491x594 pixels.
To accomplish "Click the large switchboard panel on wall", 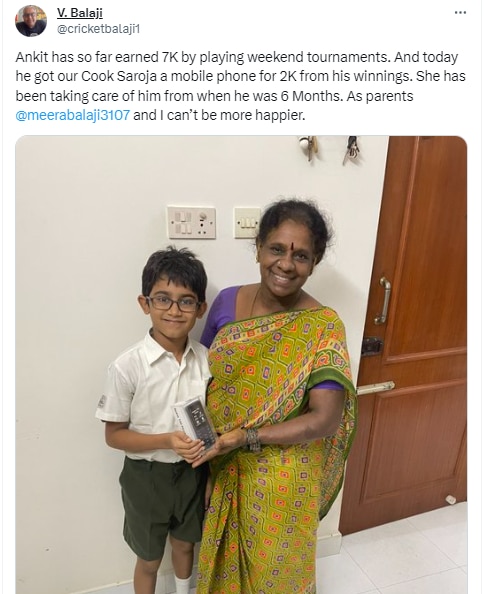I will point(192,222).
